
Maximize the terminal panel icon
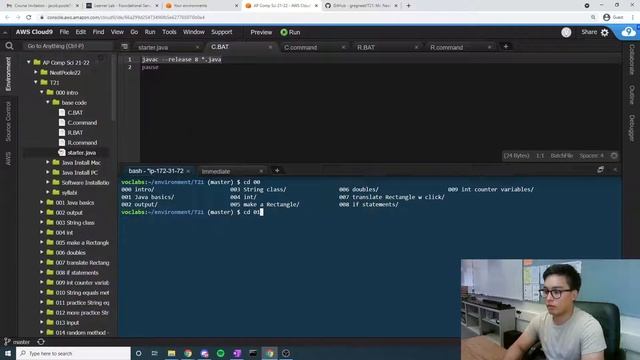[x=600, y=169]
